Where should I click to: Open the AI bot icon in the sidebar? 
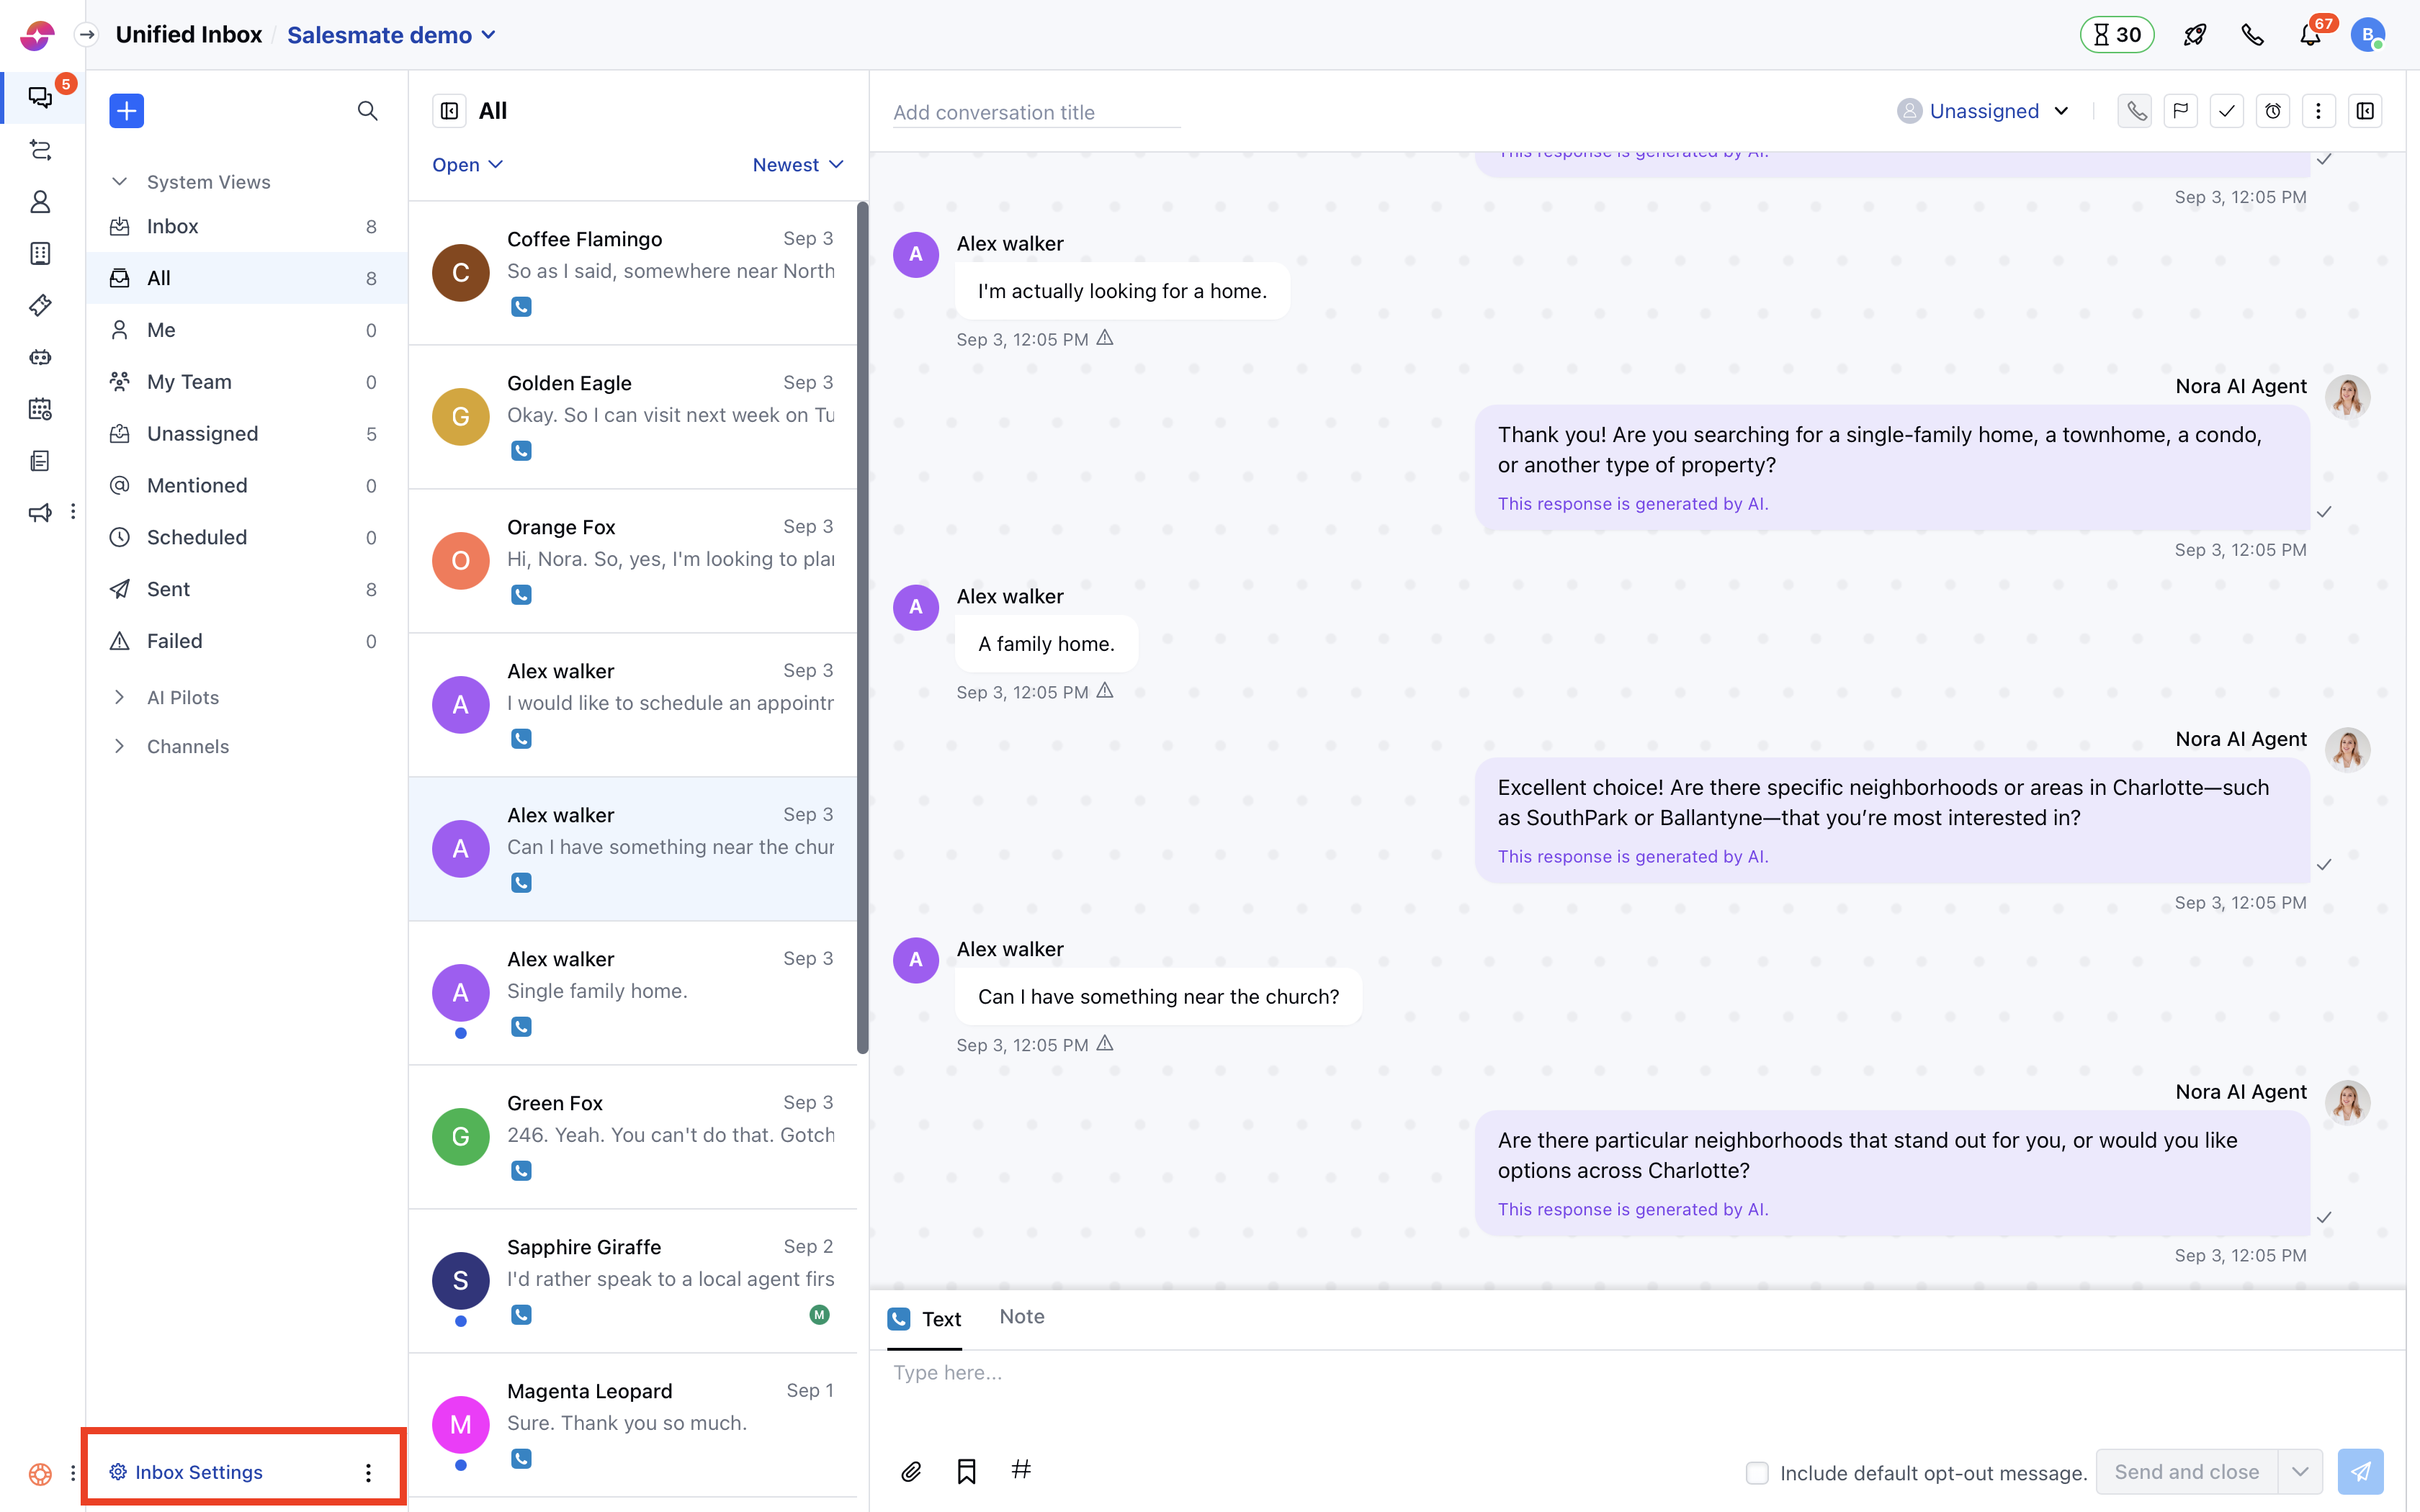[40, 357]
